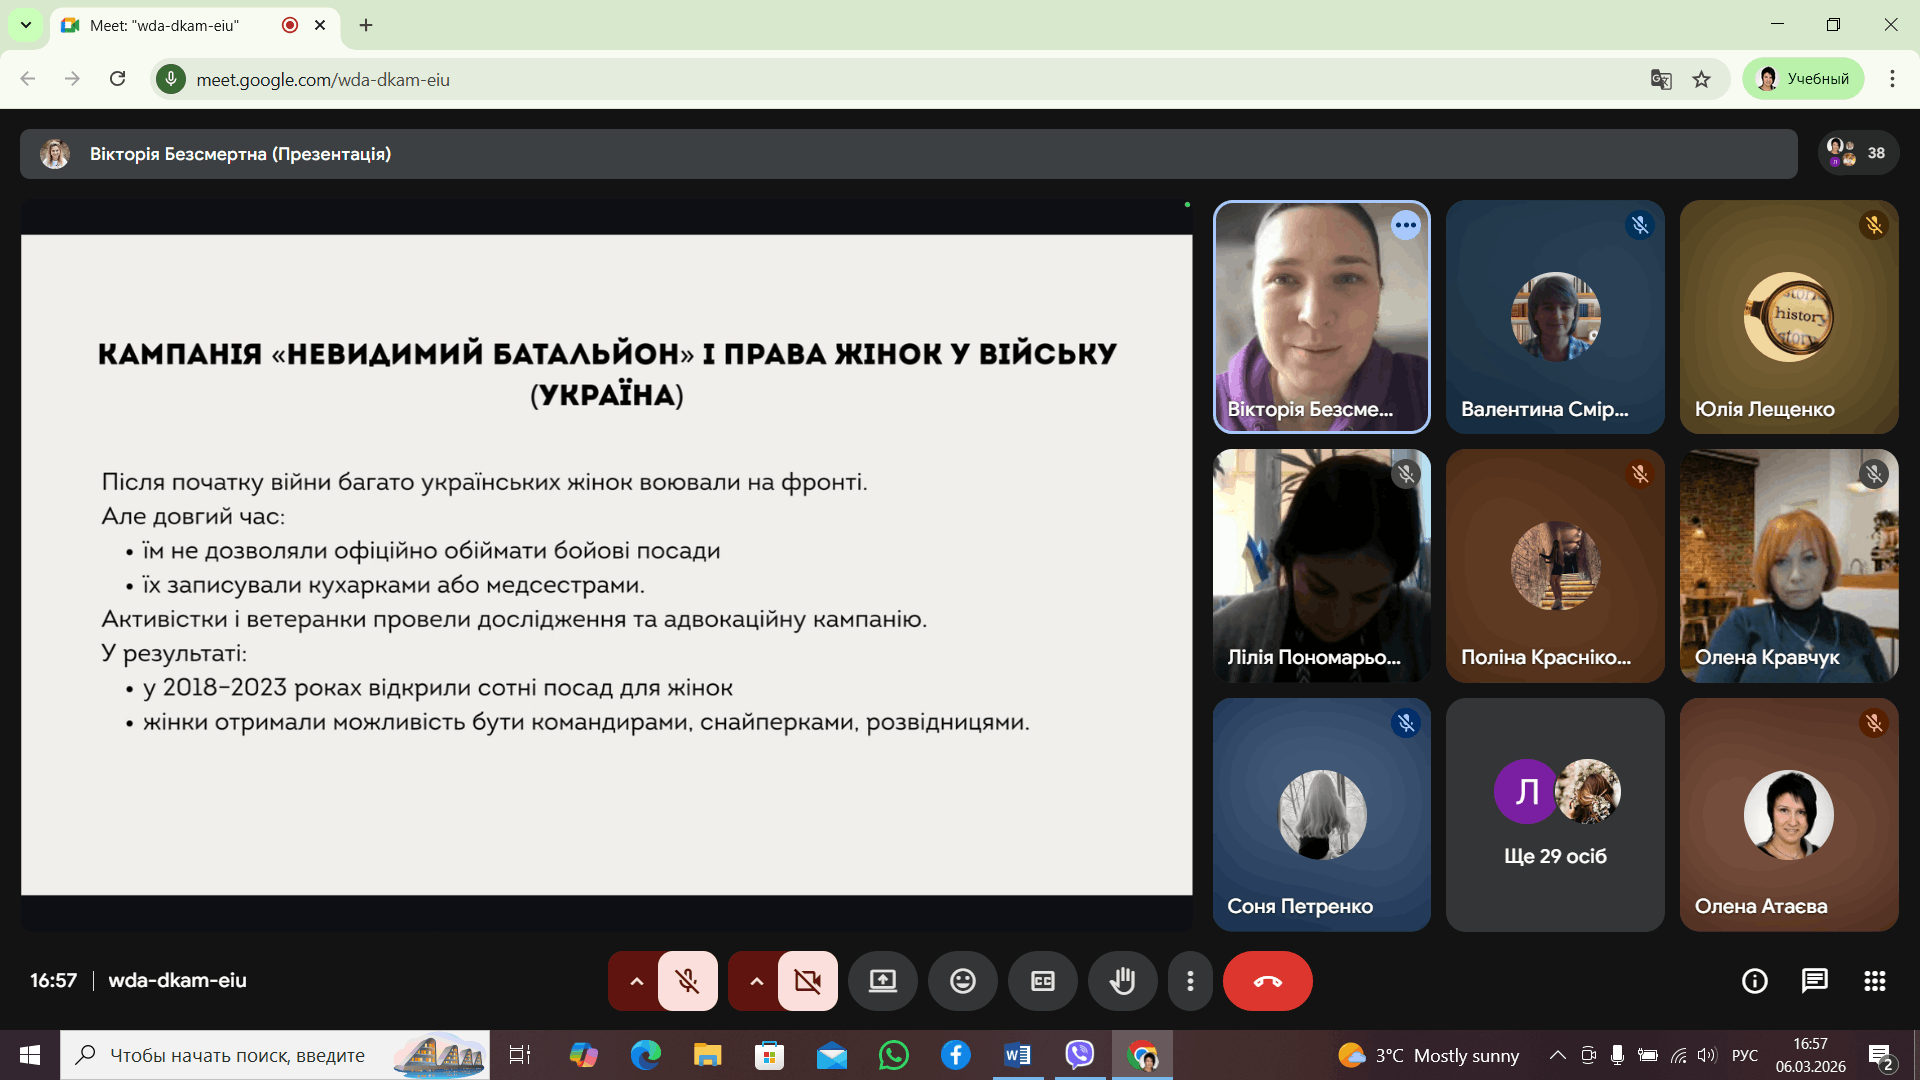Open the tab search dropdown arrow
The width and height of the screenshot is (1920, 1080).
click(x=25, y=25)
